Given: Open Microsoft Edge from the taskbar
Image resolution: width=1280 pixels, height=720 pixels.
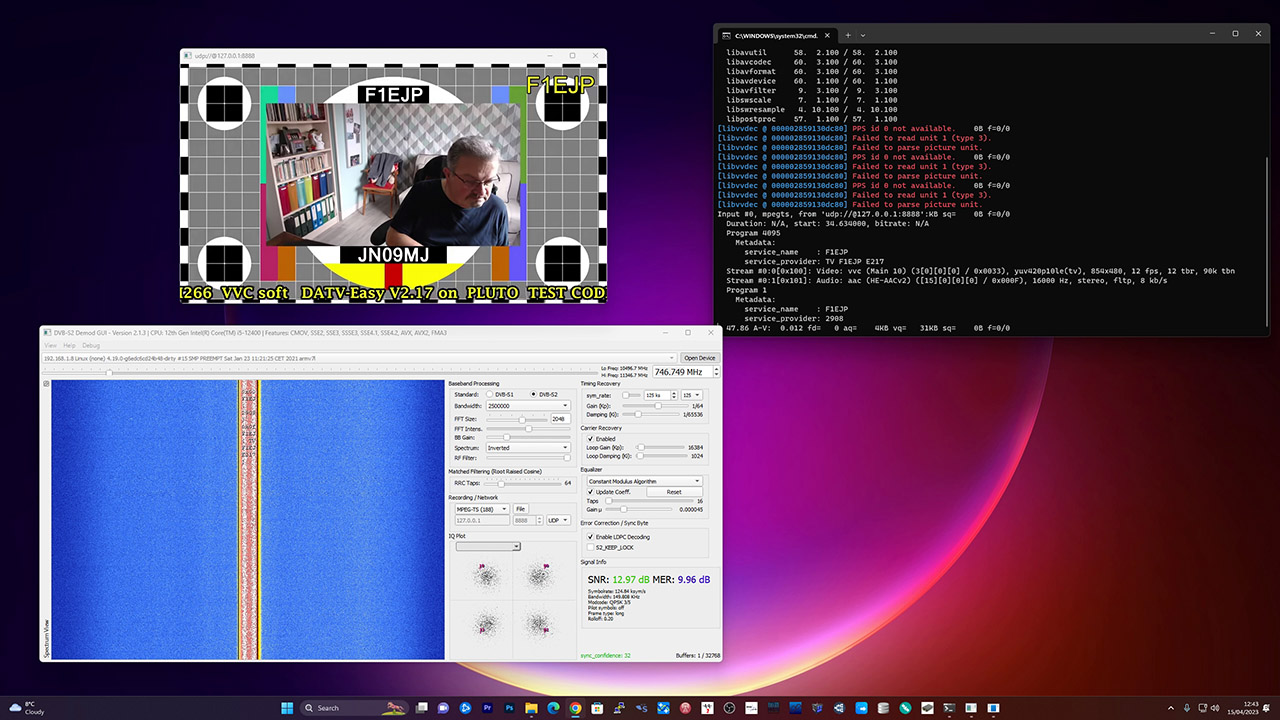Looking at the screenshot, I should (554, 708).
